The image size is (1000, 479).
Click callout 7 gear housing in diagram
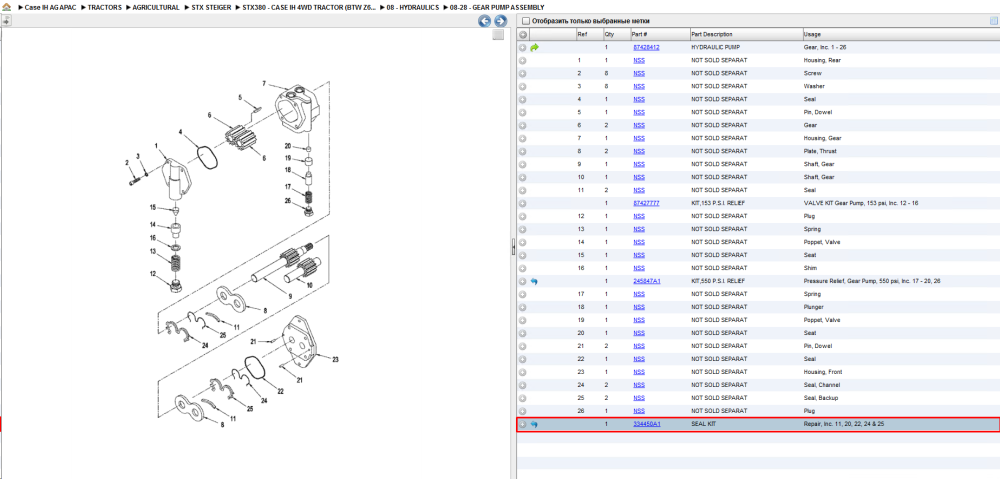tap(263, 84)
